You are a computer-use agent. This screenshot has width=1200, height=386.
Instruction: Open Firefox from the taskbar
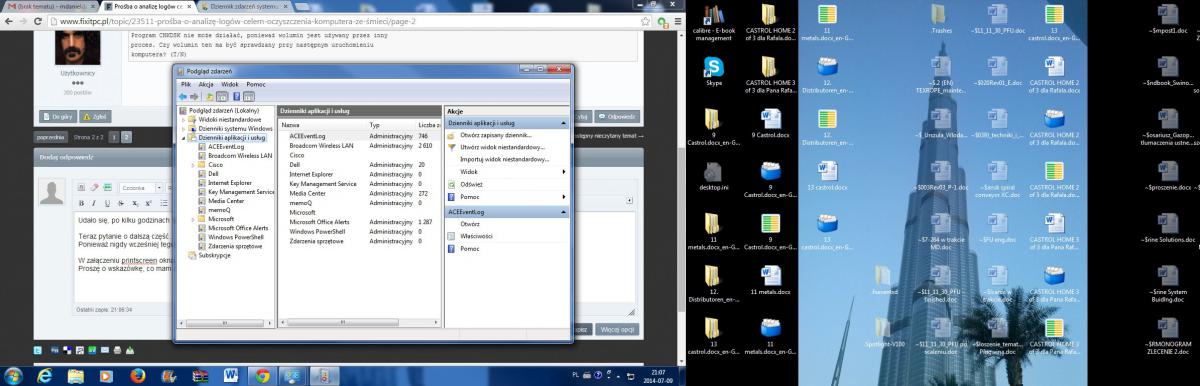137,375
